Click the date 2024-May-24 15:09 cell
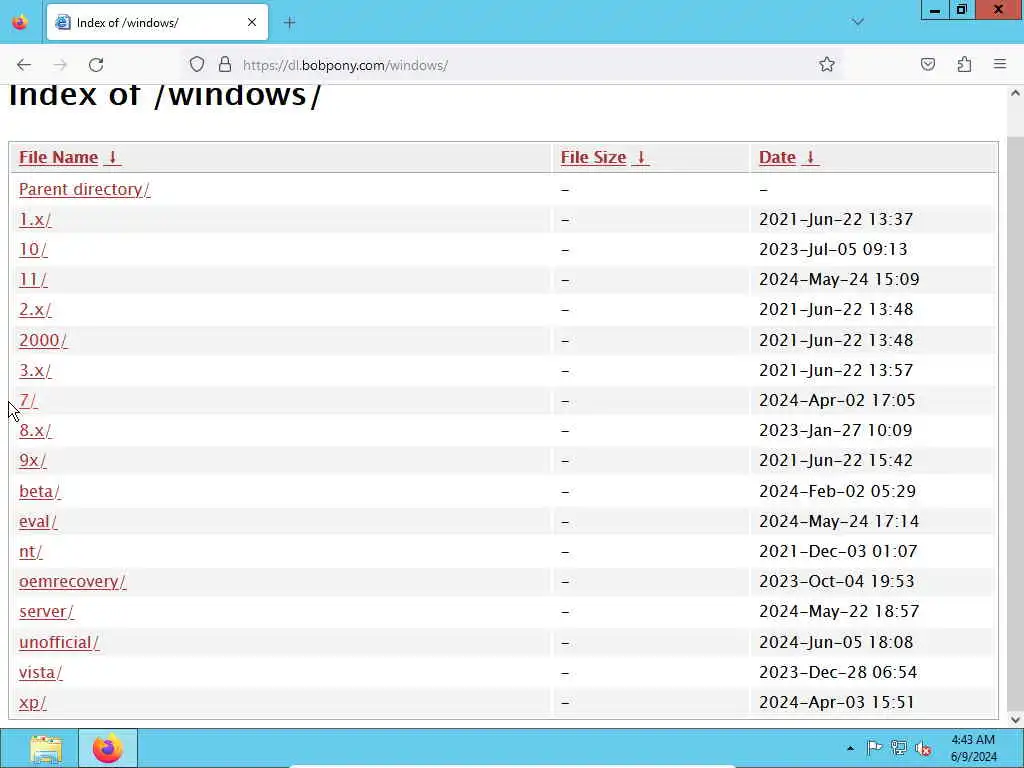Viewport: 1024px width, 768px height. coord(839,280)
